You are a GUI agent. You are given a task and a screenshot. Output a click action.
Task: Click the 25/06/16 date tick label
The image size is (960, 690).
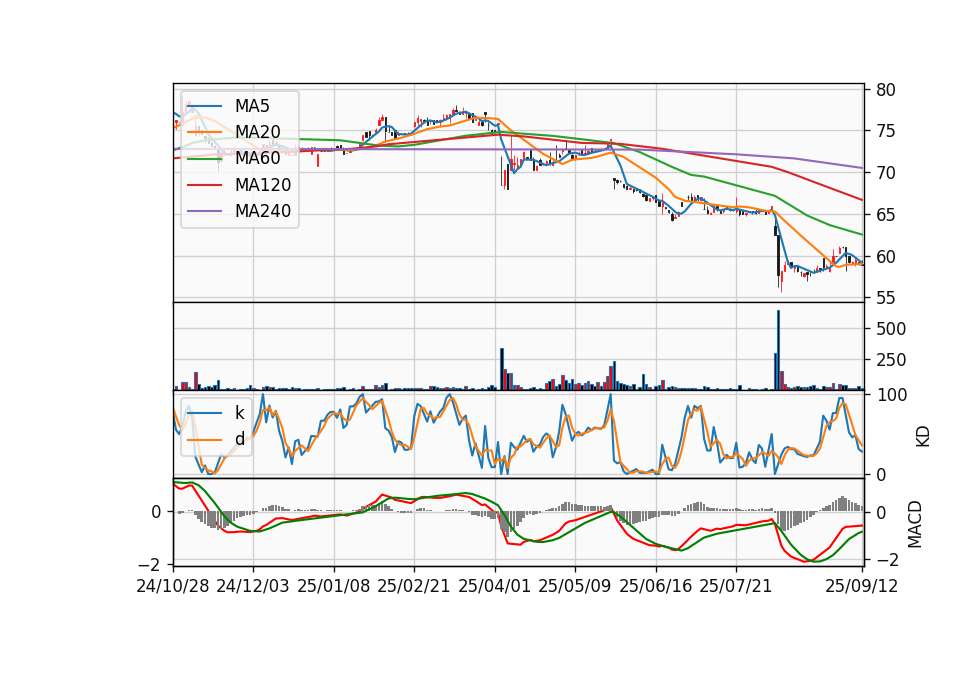[x=656, y=586]
